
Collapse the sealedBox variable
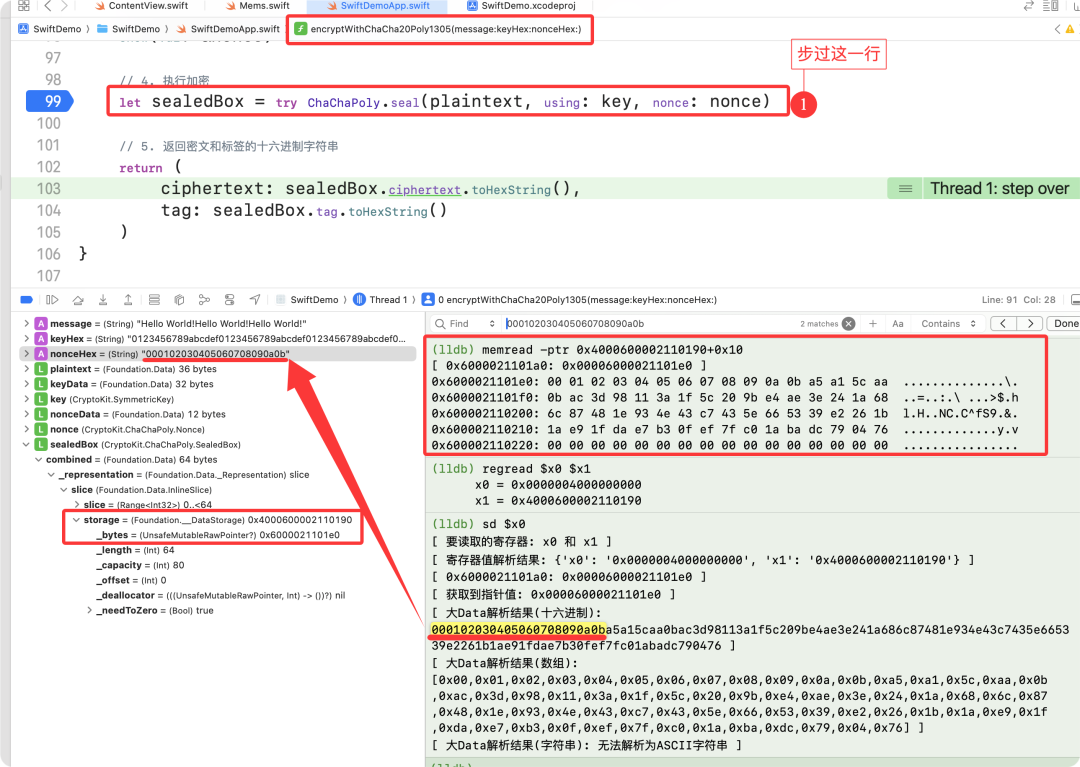[26, 445]
